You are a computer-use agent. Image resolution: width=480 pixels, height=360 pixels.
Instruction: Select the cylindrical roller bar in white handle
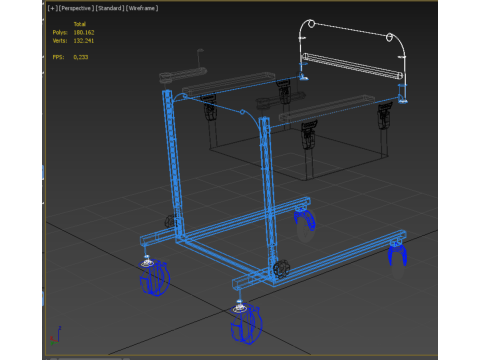pyautogui.click(x=352, y=66)
